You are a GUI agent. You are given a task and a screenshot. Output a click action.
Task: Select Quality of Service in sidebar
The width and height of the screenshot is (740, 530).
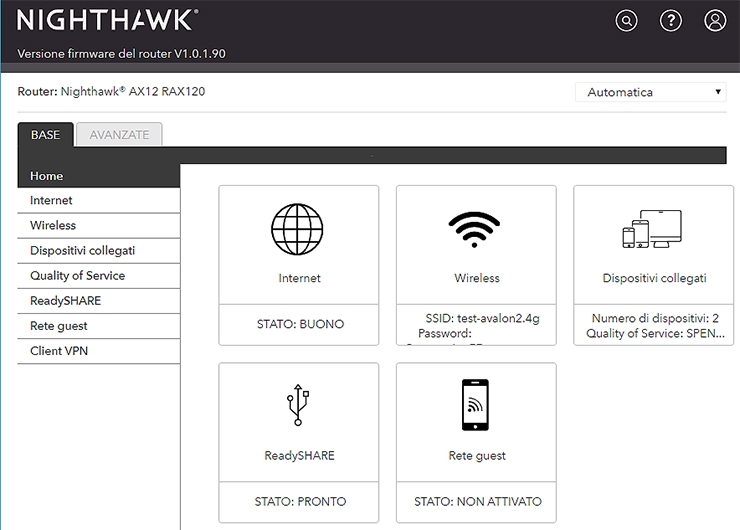pyautogui.click(x=77, y=276)
